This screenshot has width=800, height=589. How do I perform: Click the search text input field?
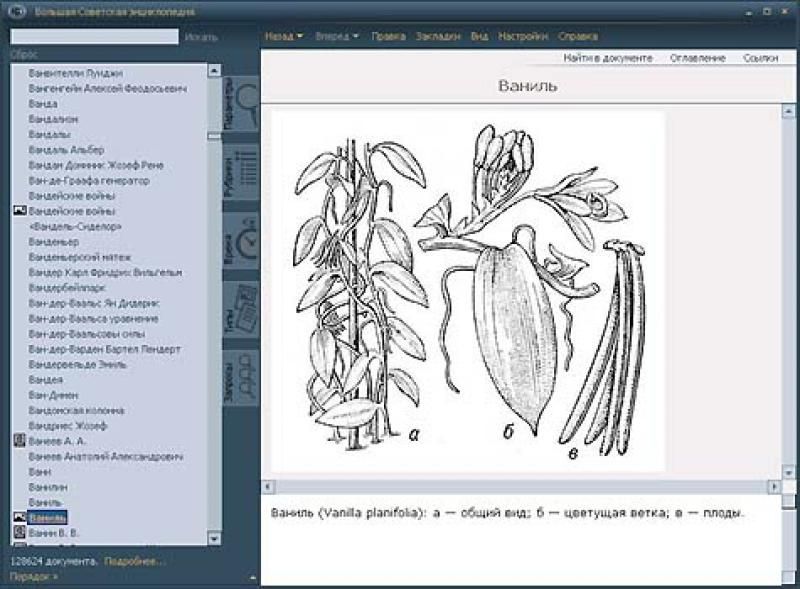[93, 37]
